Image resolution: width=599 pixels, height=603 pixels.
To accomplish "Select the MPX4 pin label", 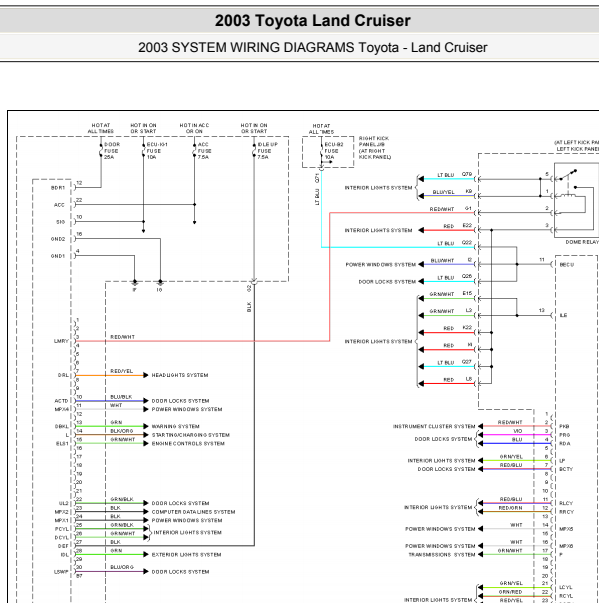I will (x=62, y=409).
